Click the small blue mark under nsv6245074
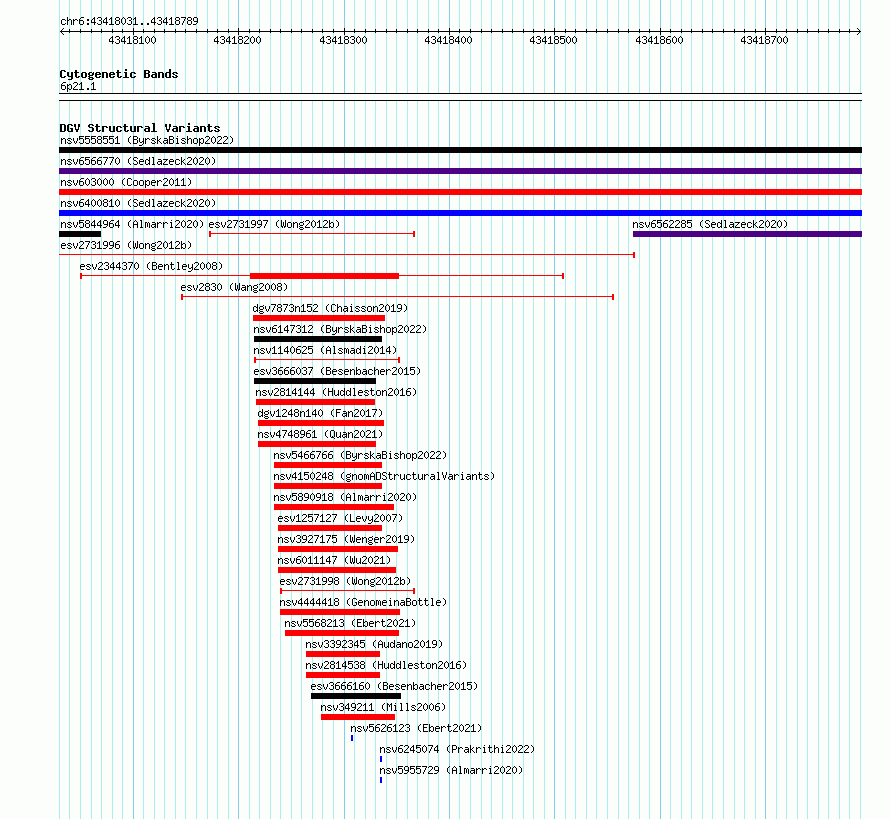The height and width of the screenshot is (819, 890). coord(381,759)
